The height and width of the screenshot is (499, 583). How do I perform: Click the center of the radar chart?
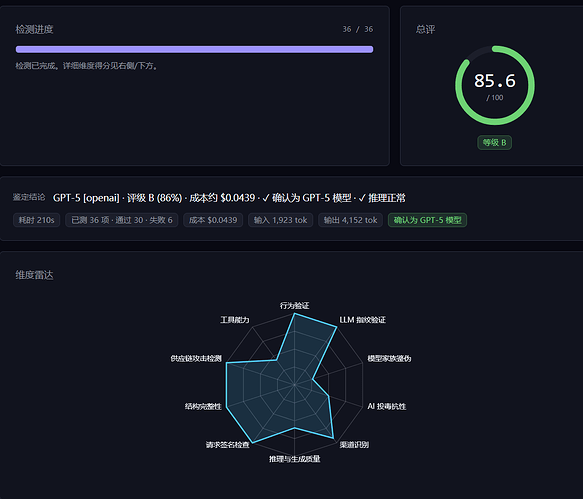coord(294,384)
